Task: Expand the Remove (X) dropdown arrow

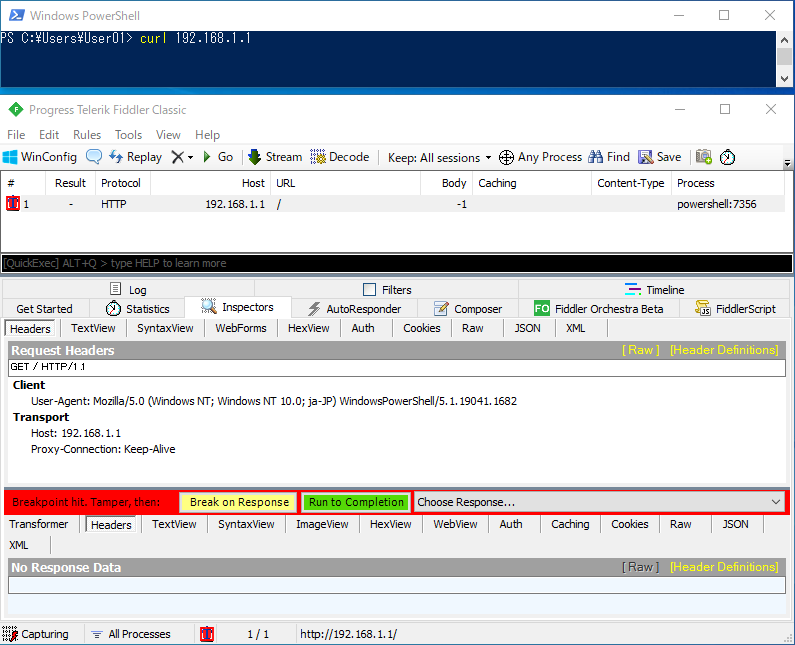Action: 190,157
